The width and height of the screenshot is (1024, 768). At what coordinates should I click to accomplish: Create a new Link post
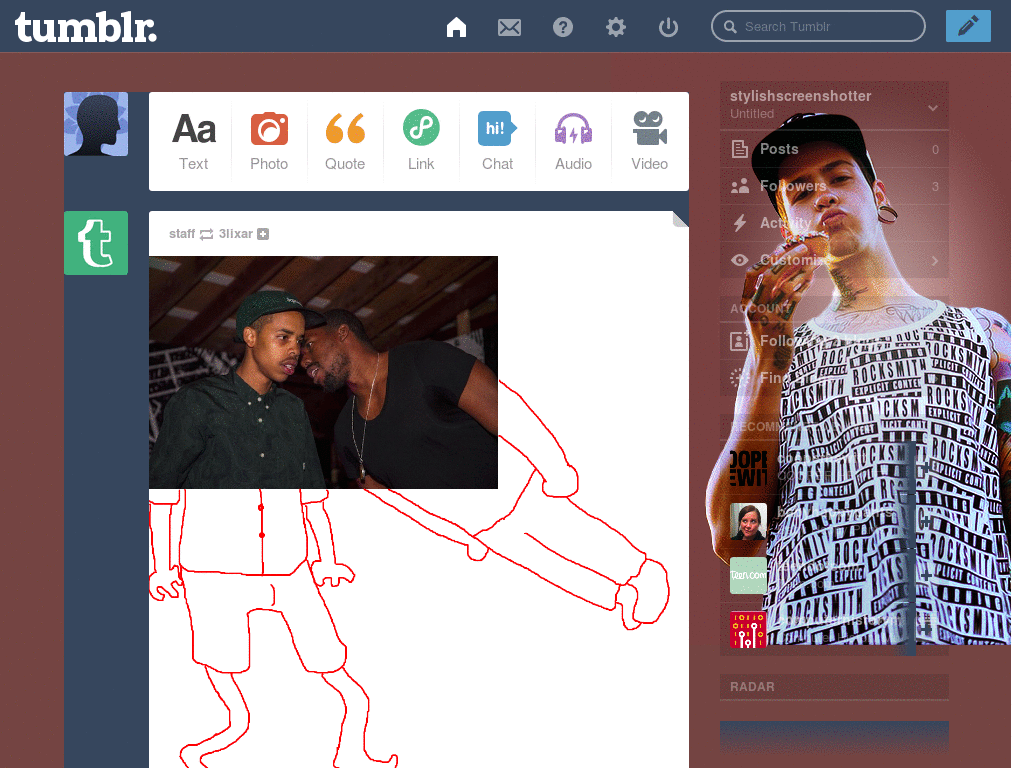click(x=421, y=141)
